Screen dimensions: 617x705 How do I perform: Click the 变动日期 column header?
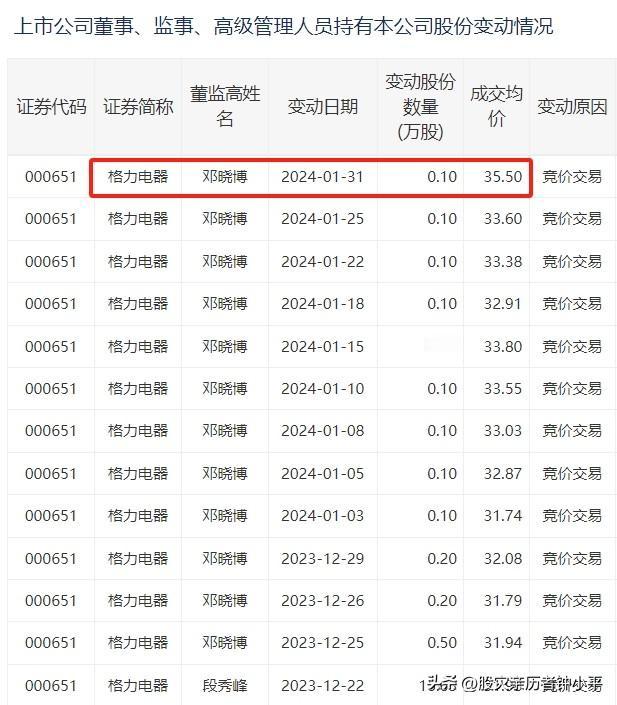[322, 107]
